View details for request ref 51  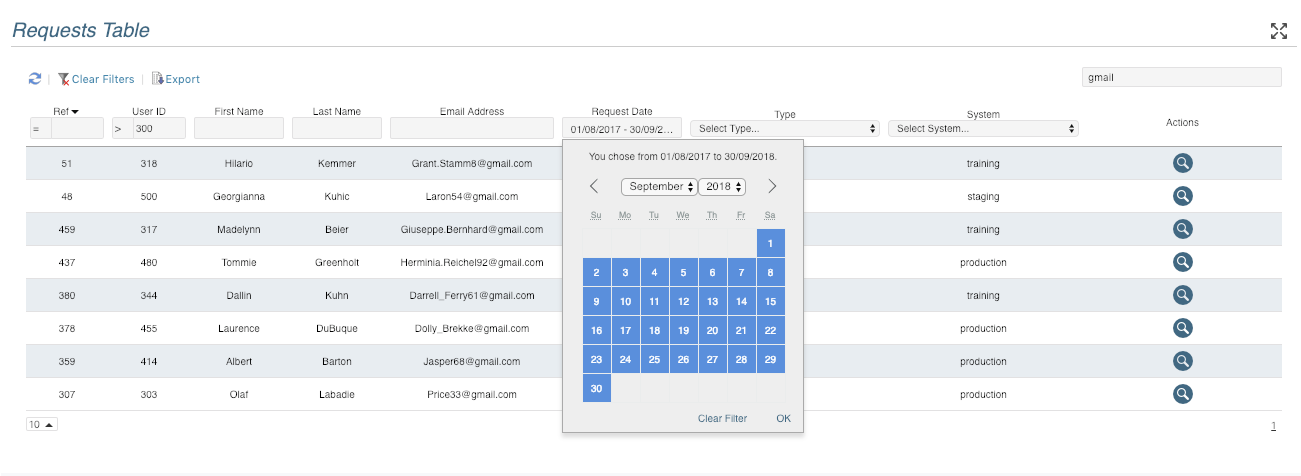(x=1182, y=163)
